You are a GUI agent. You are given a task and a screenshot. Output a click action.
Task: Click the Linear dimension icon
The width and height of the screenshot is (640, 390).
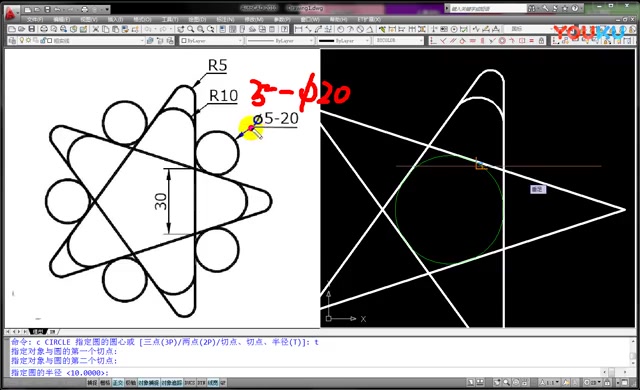298,29
